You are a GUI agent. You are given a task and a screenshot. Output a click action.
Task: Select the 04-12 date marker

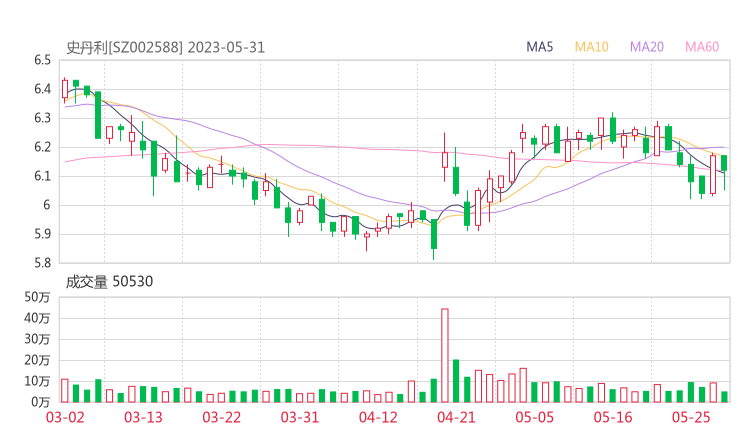377,417
